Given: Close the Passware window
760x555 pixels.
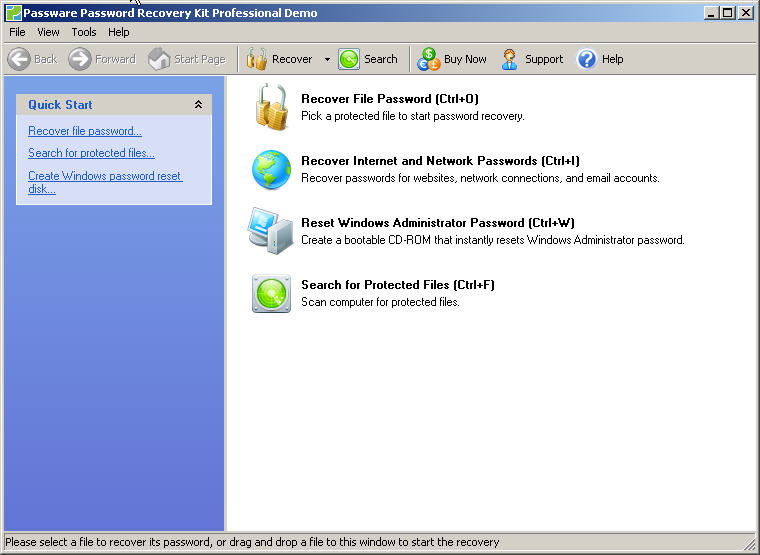Looking at the screenshot, I should click(x=746, y=13).
